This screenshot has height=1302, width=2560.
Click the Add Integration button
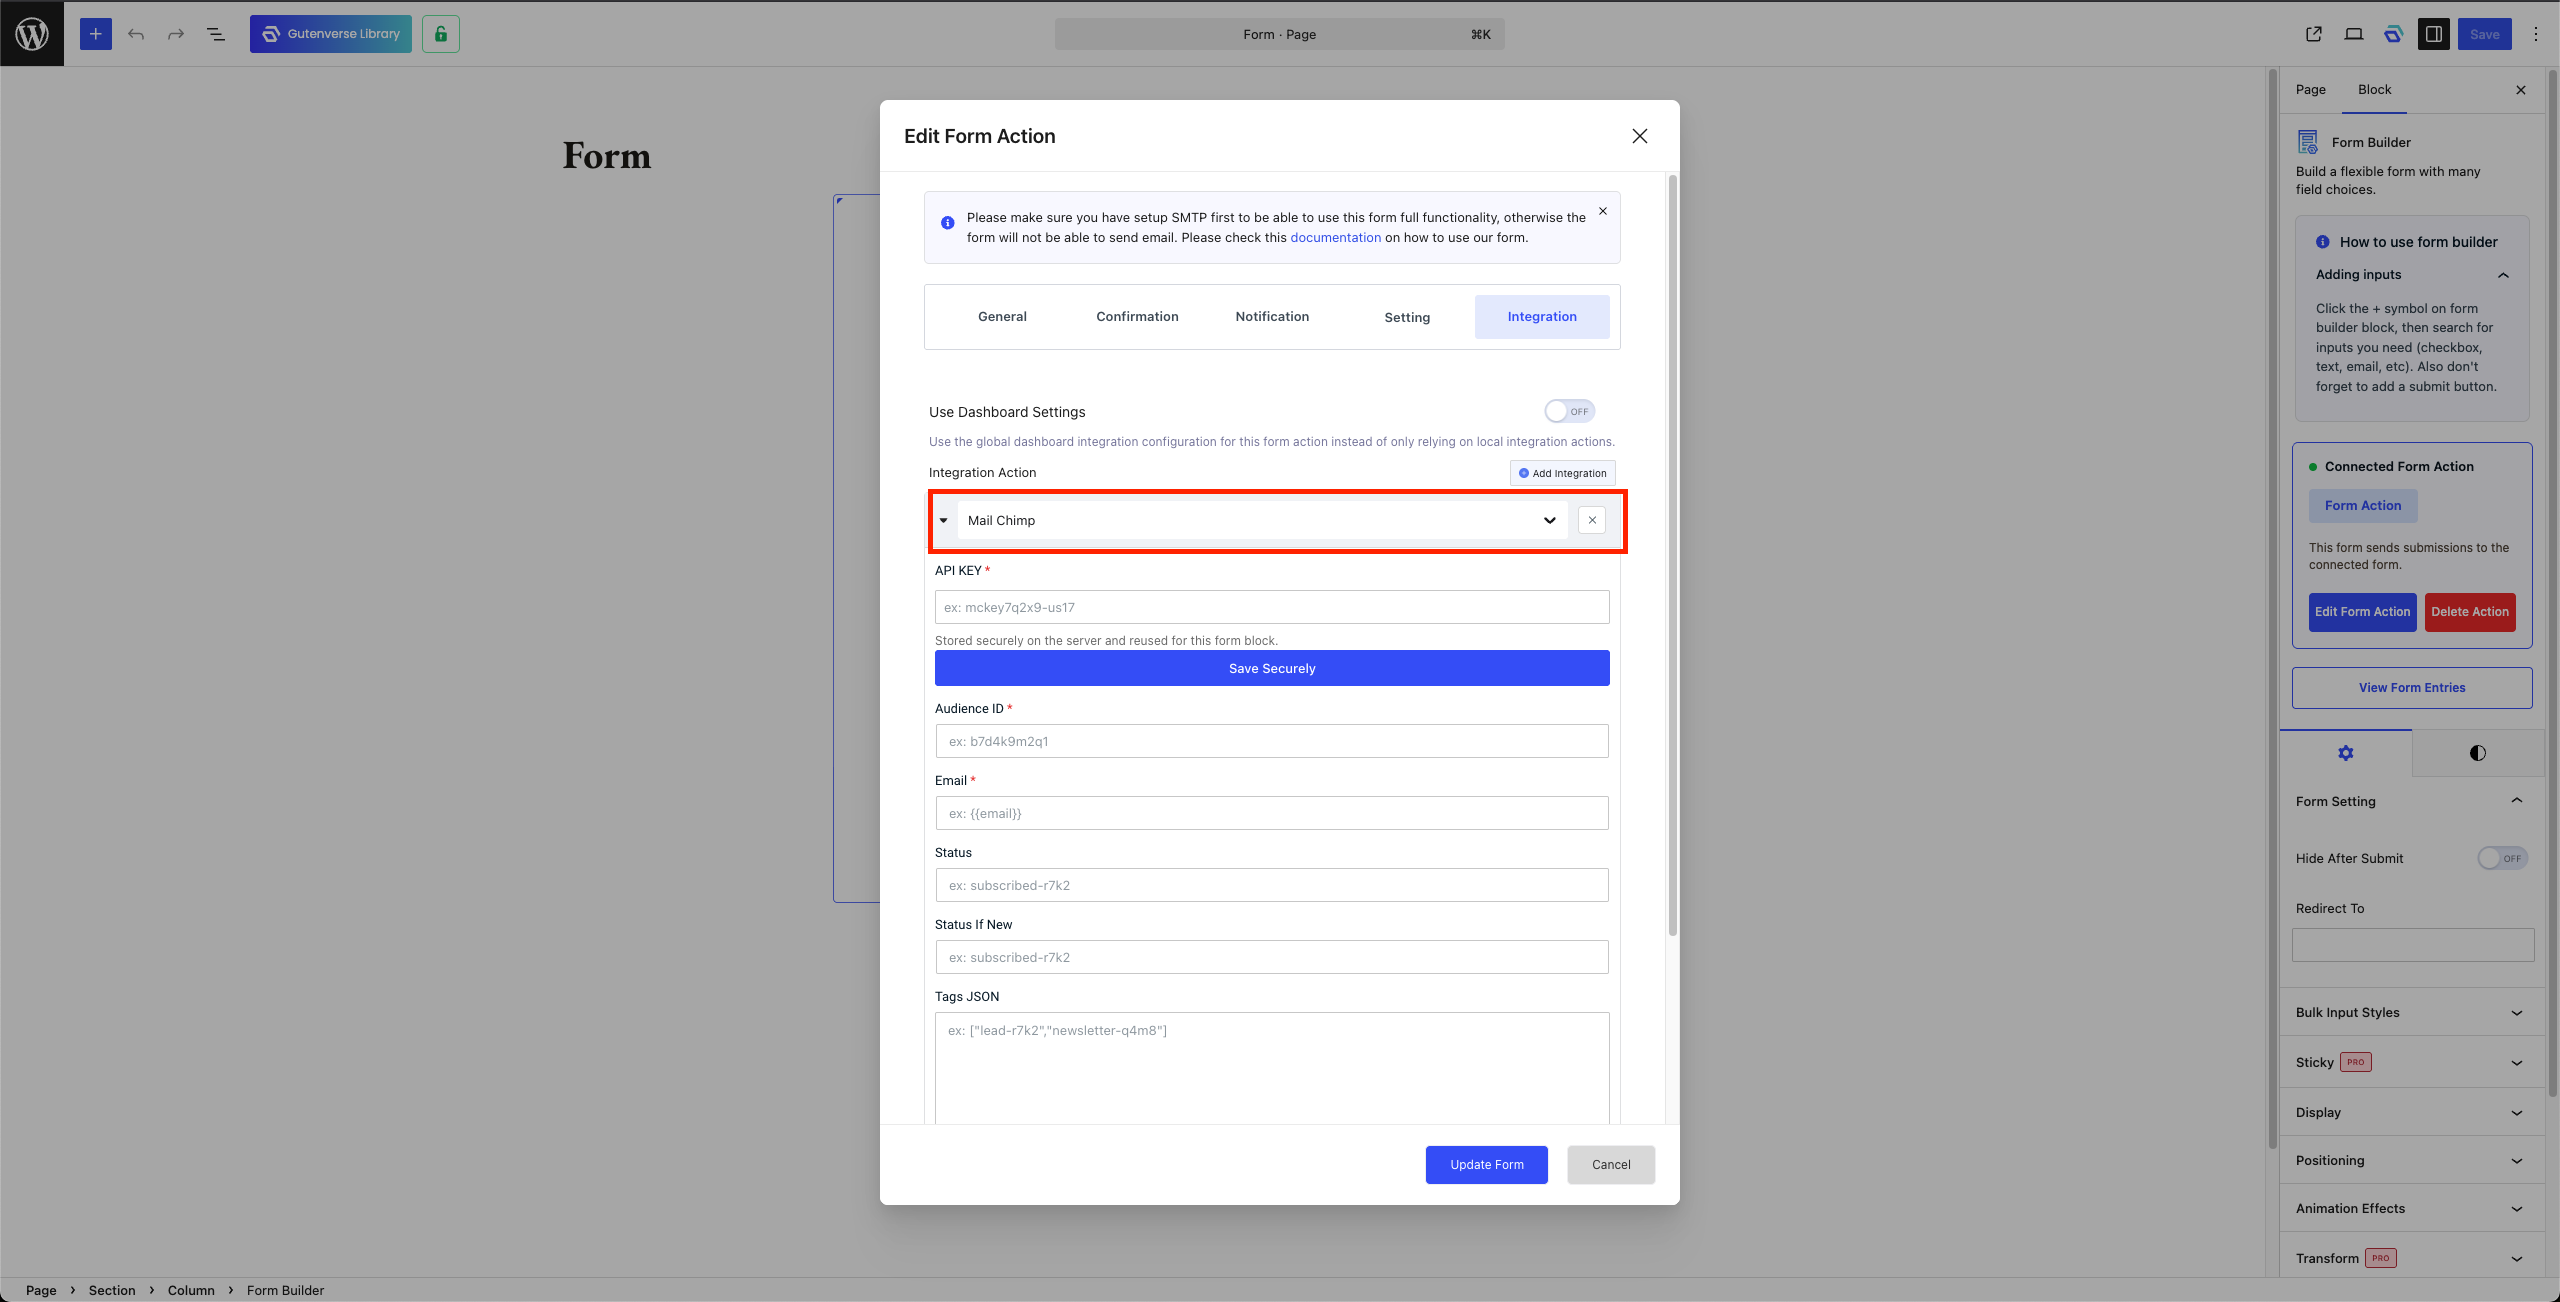1562,473
